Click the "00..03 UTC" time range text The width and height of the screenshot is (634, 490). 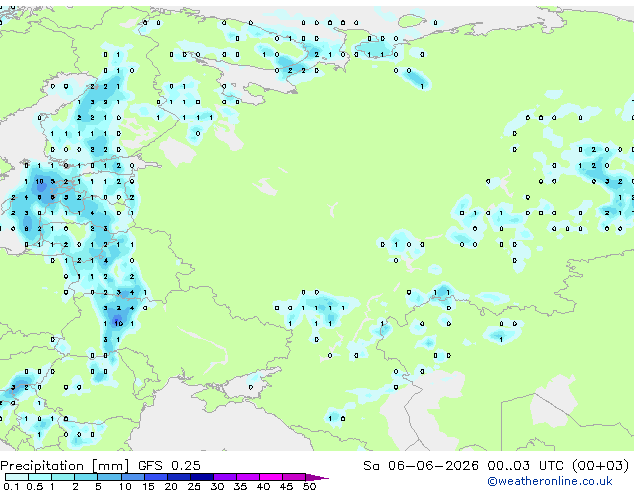pos(525,466)
